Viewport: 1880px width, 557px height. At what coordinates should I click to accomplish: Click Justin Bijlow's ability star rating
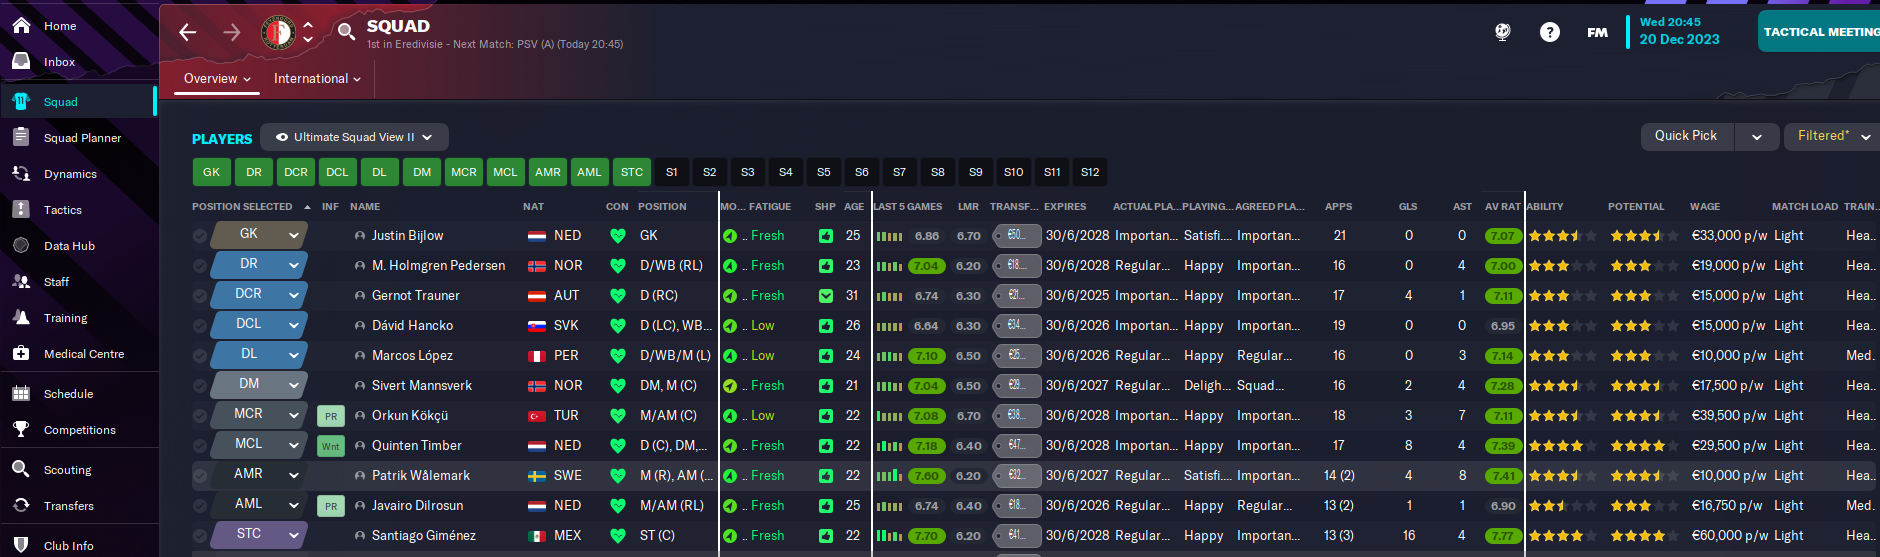(1562, 236)
